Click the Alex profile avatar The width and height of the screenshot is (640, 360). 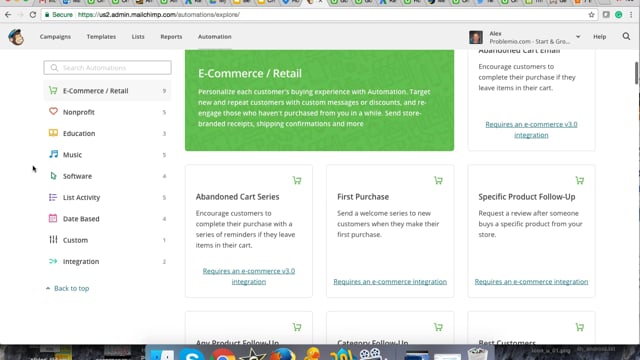476,37
